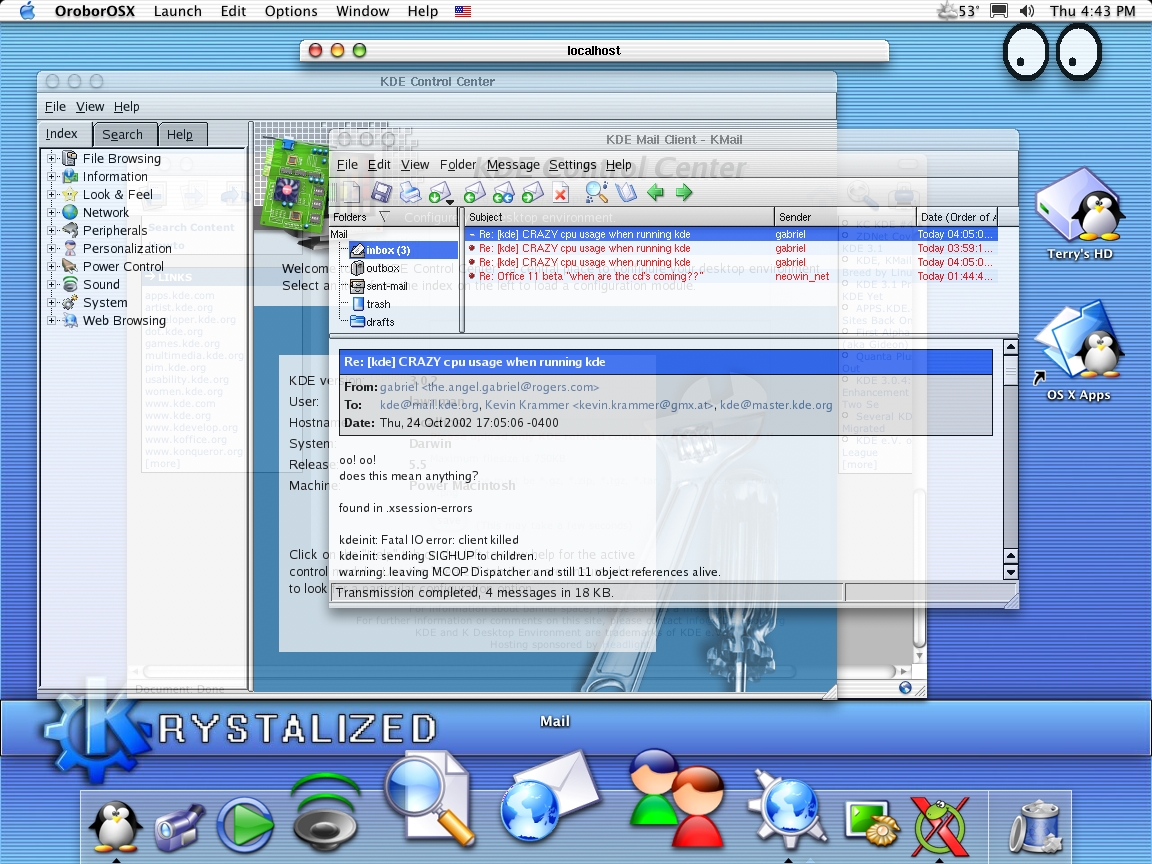Open the Tux penguin icon in the dock
The width and height of the screenshot is (1152, 864).
tap(115, 826)
